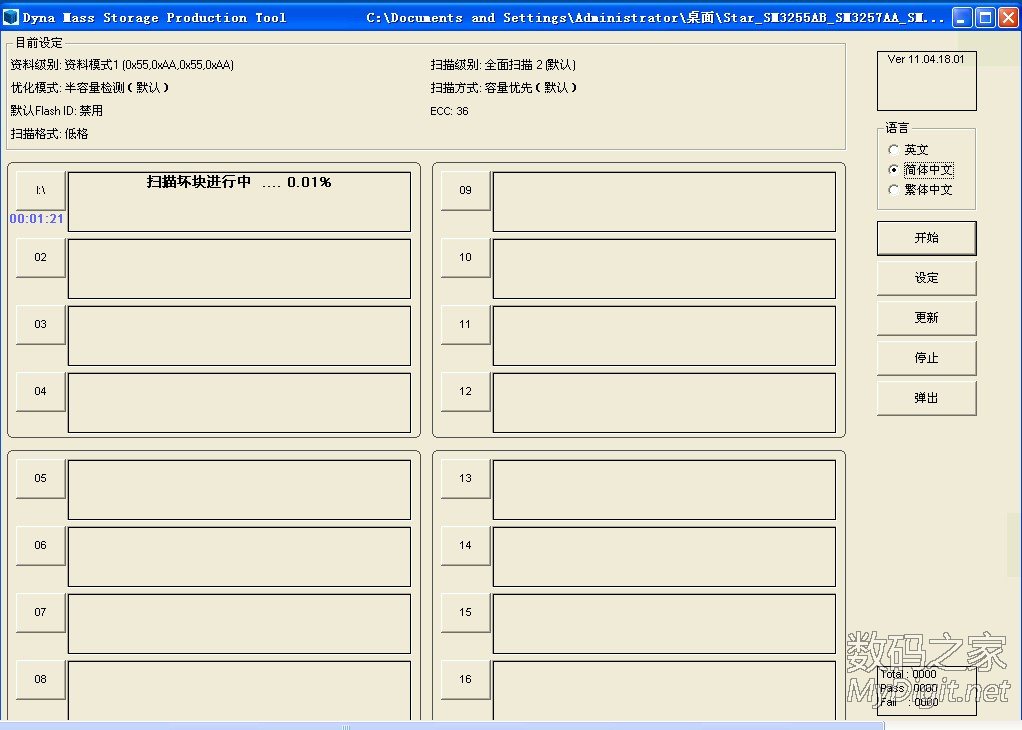Click the 扫描级别 全面扫描 2 text

pos(503,65)
